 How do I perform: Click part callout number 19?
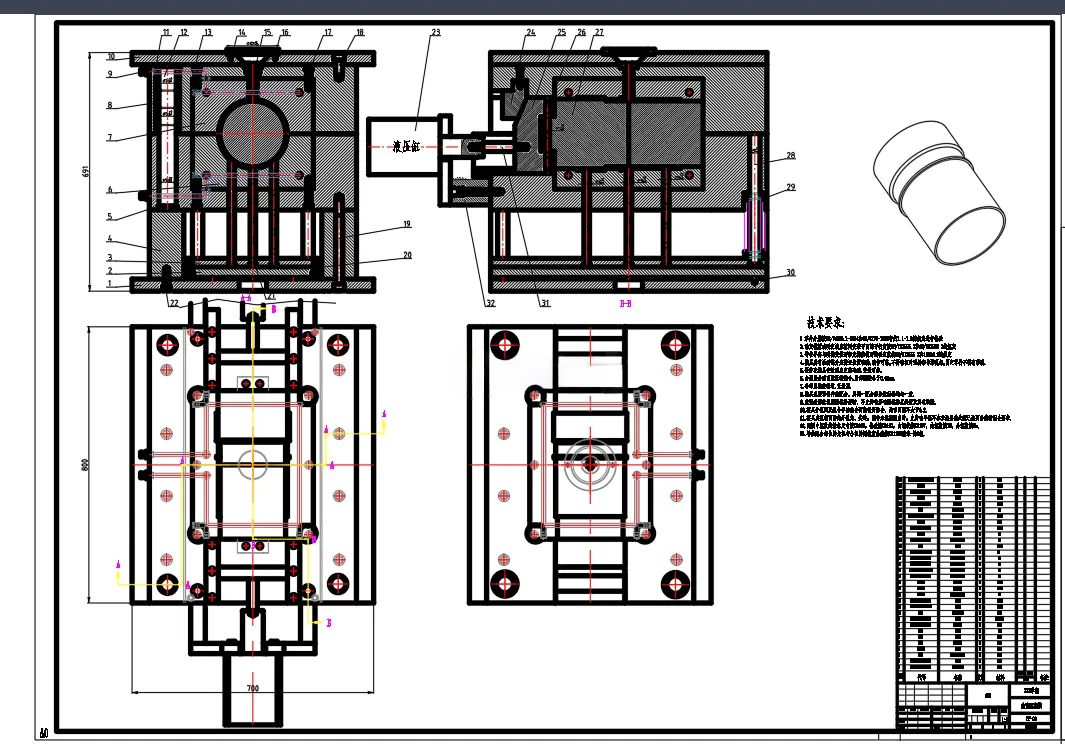click(407, 224)
